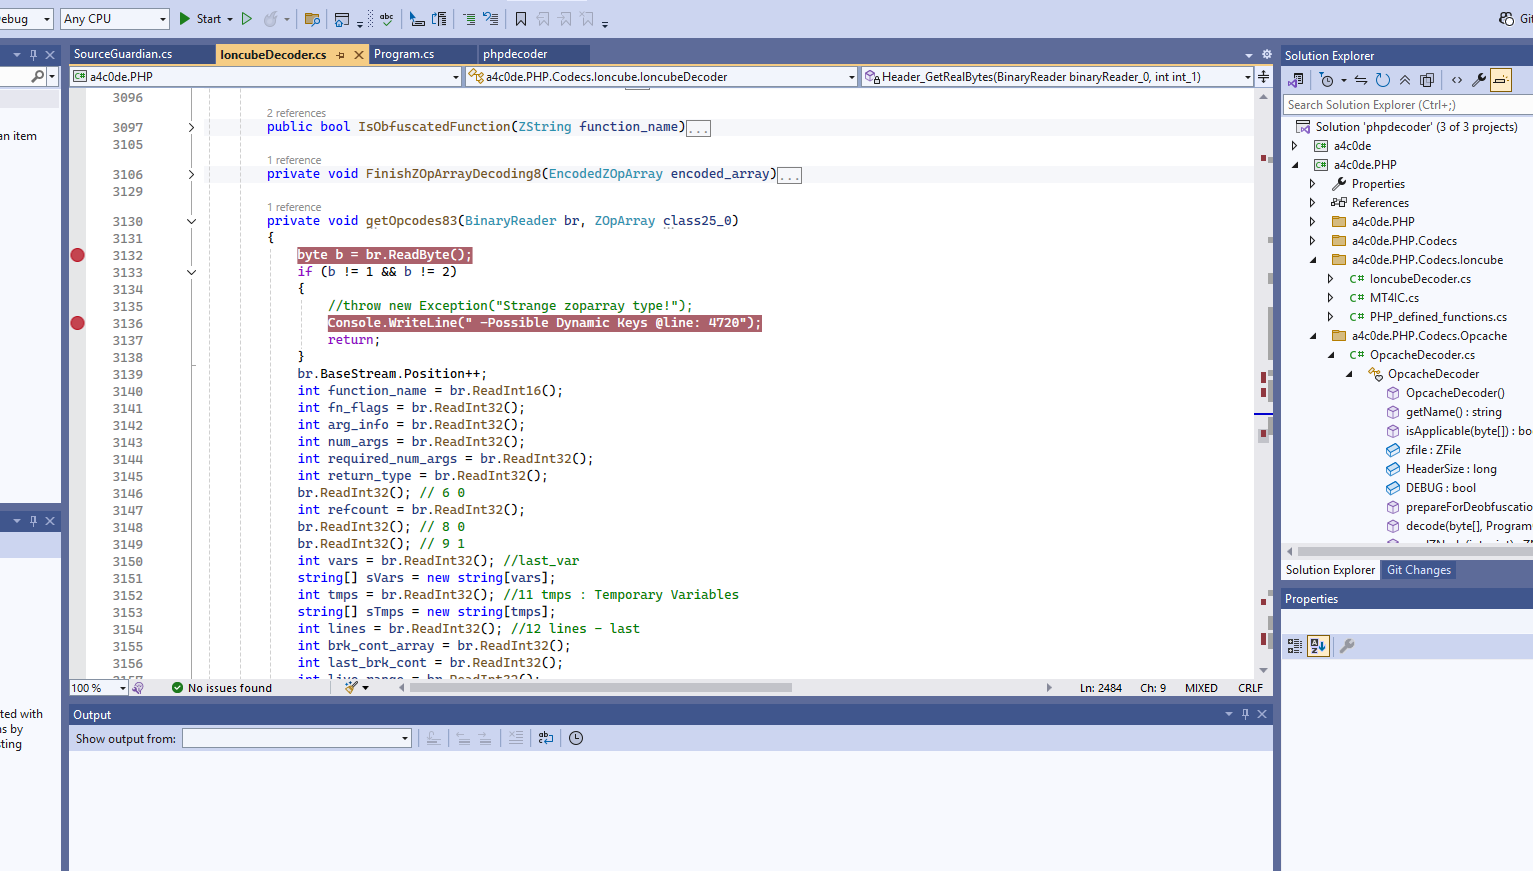The height and width of the screenshot is (871, 1533).
Task: Click the green Start debugging button
Action: pos(199,19)
